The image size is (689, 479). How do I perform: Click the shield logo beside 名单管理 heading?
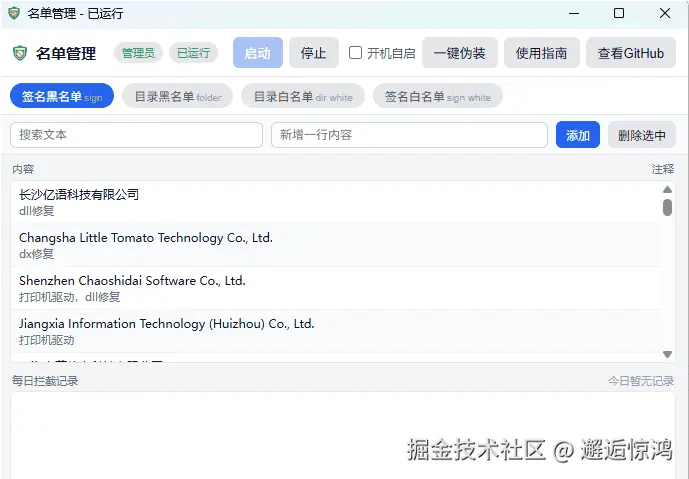pyautogui.click(x=20, y=53)
